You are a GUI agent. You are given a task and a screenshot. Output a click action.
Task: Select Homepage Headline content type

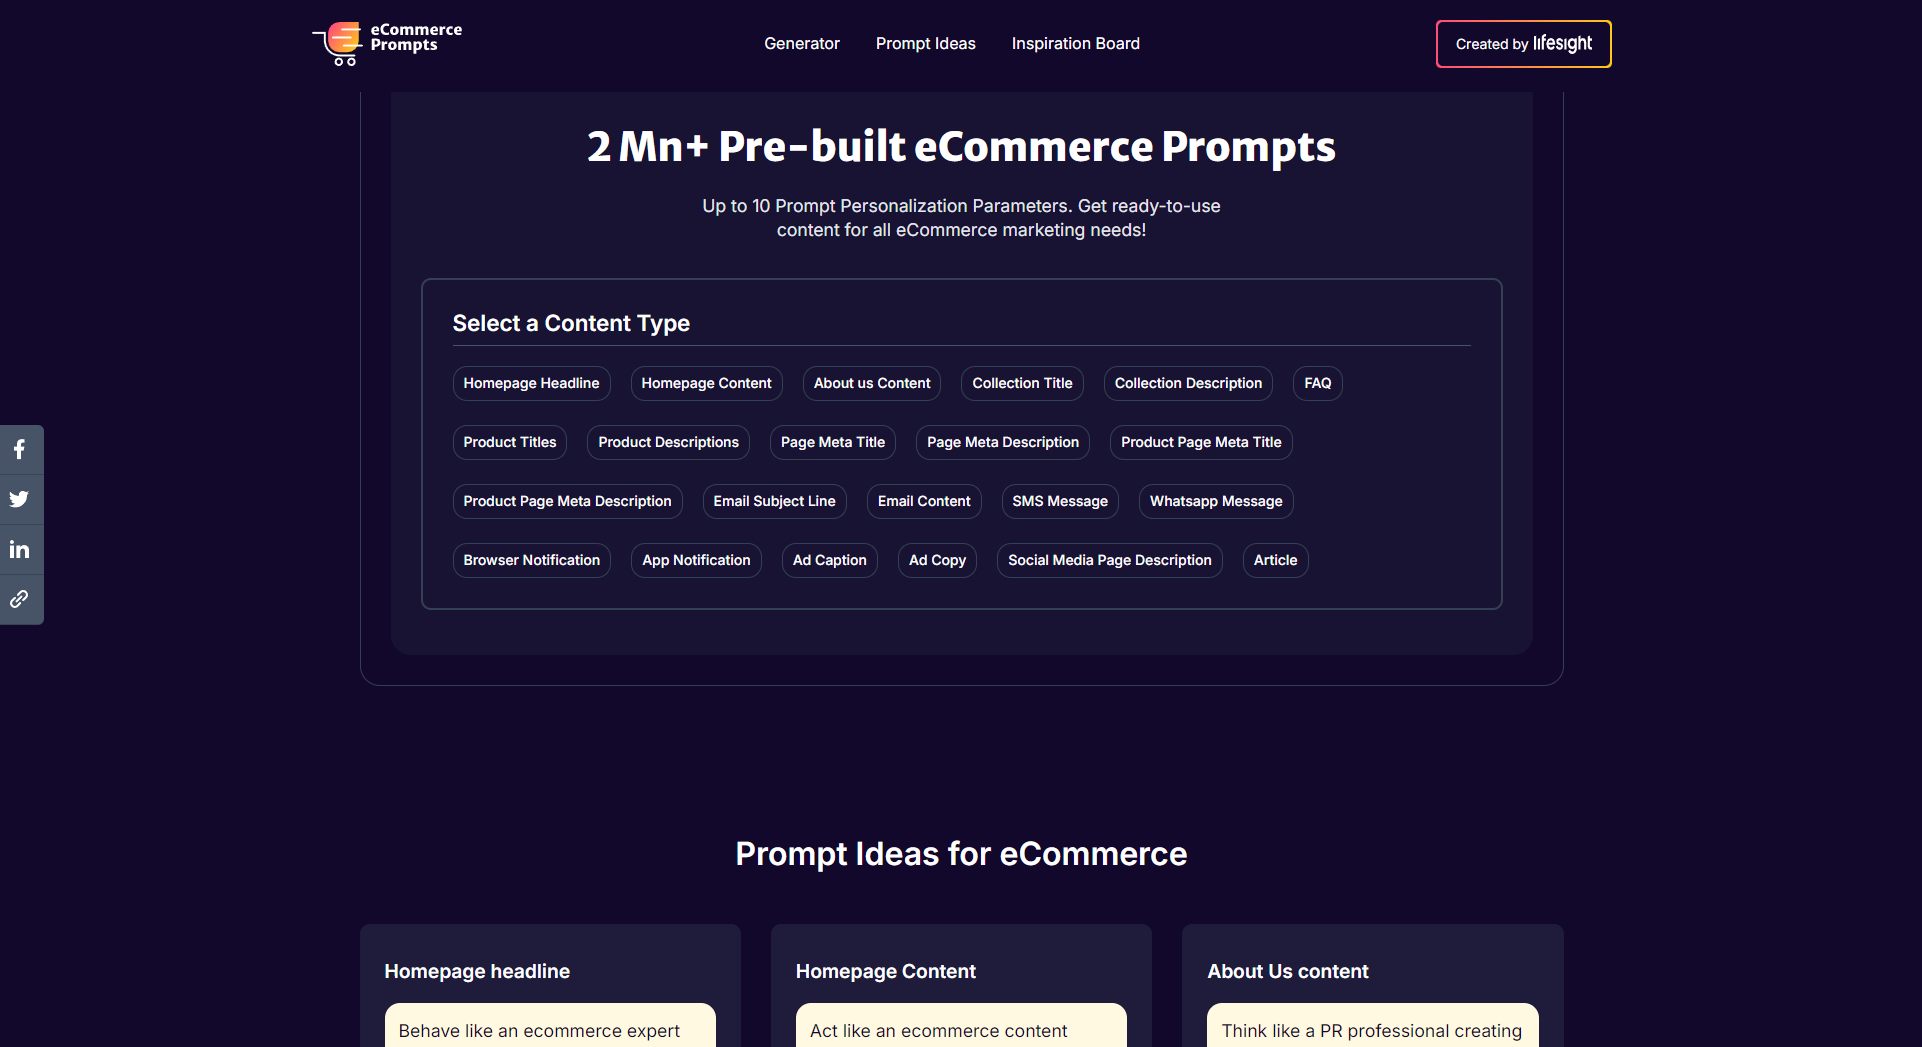click(x=531, y=383)
